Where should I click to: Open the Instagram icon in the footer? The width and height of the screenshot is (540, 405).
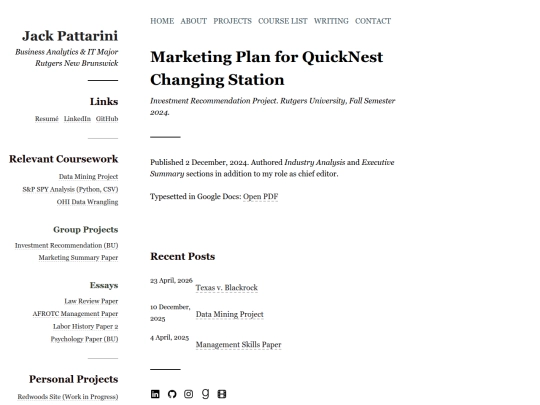(188, 394)
